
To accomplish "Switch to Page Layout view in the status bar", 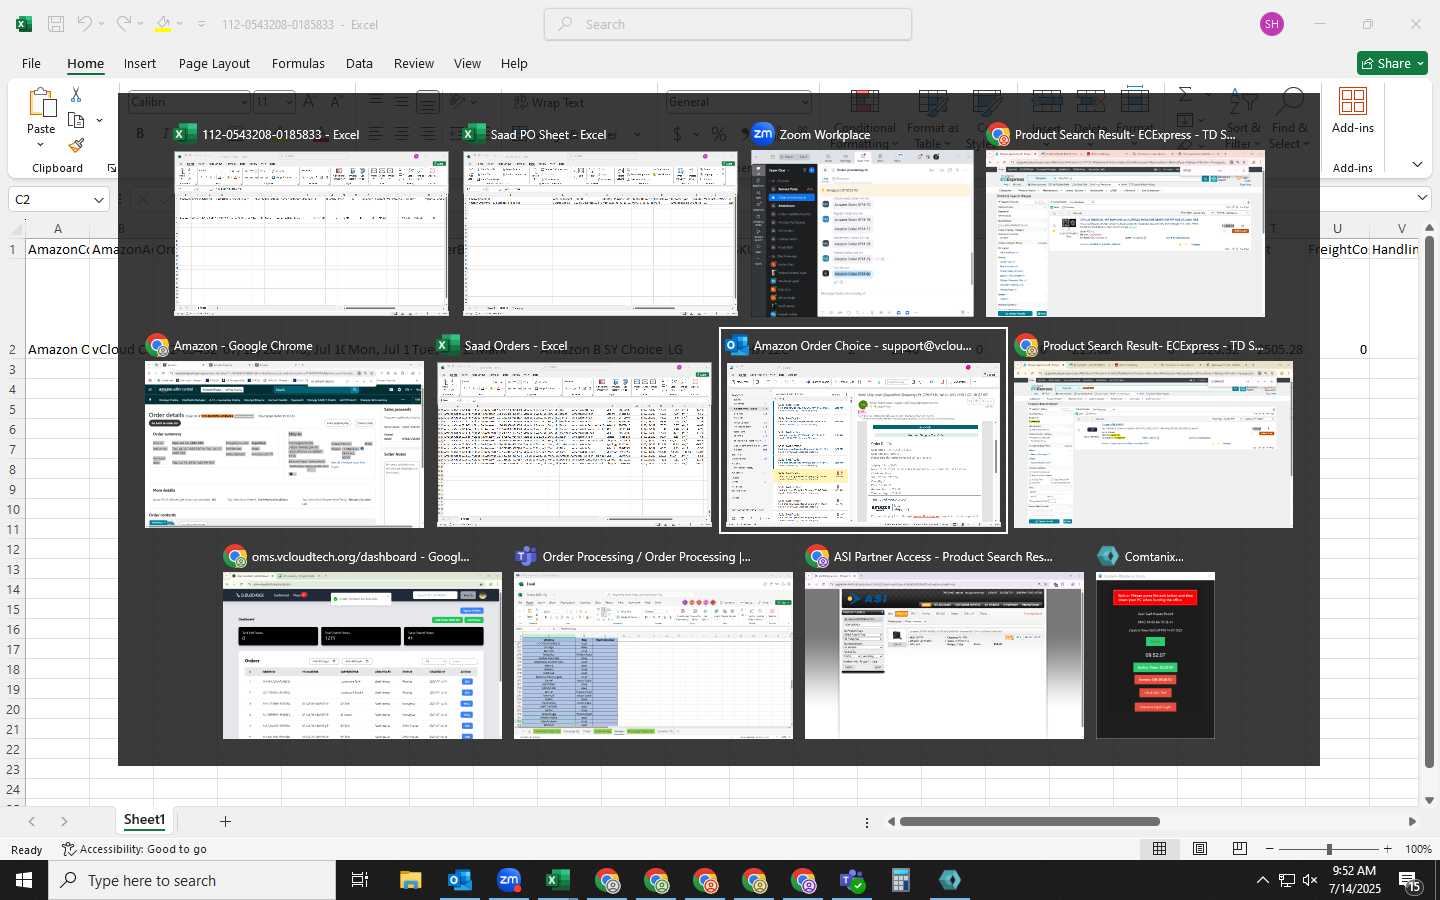I will [x=1200, y=848].
